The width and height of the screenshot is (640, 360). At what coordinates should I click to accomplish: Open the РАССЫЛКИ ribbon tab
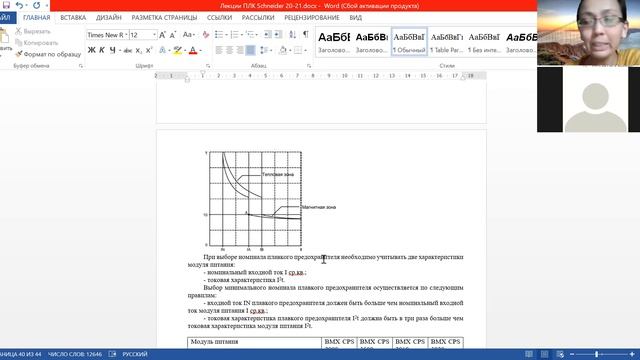[x=258, y=18]
